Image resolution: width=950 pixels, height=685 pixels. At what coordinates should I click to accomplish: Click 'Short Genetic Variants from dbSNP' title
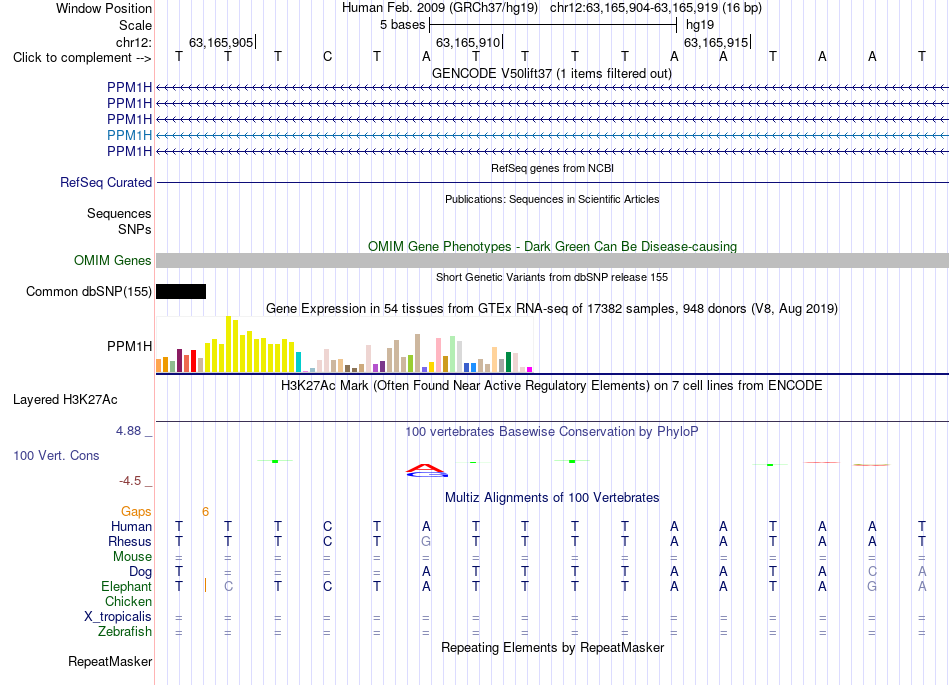click(x=552, y=277)
